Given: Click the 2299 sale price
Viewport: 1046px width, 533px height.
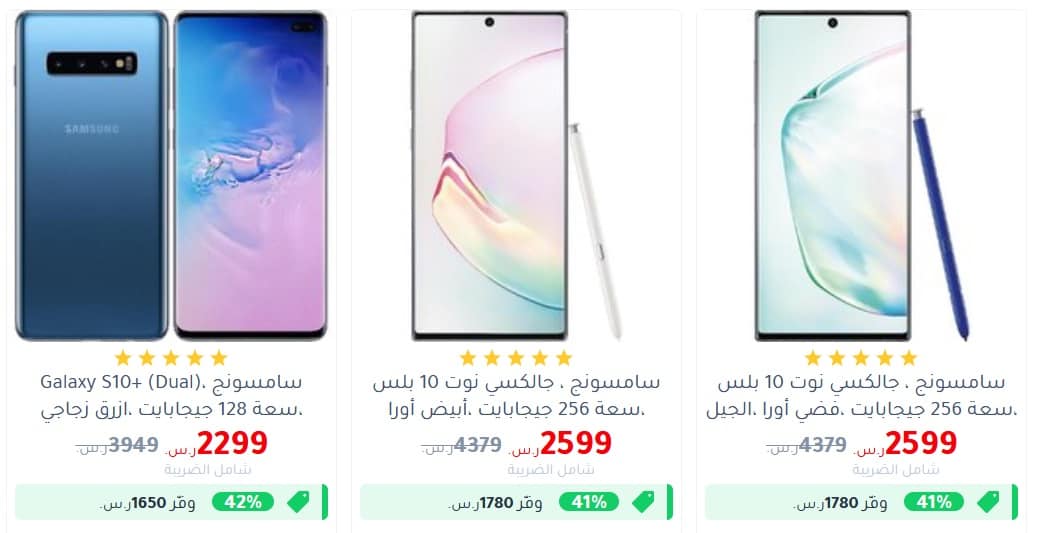Looking at the screenshot, I should tap(231, 443).
